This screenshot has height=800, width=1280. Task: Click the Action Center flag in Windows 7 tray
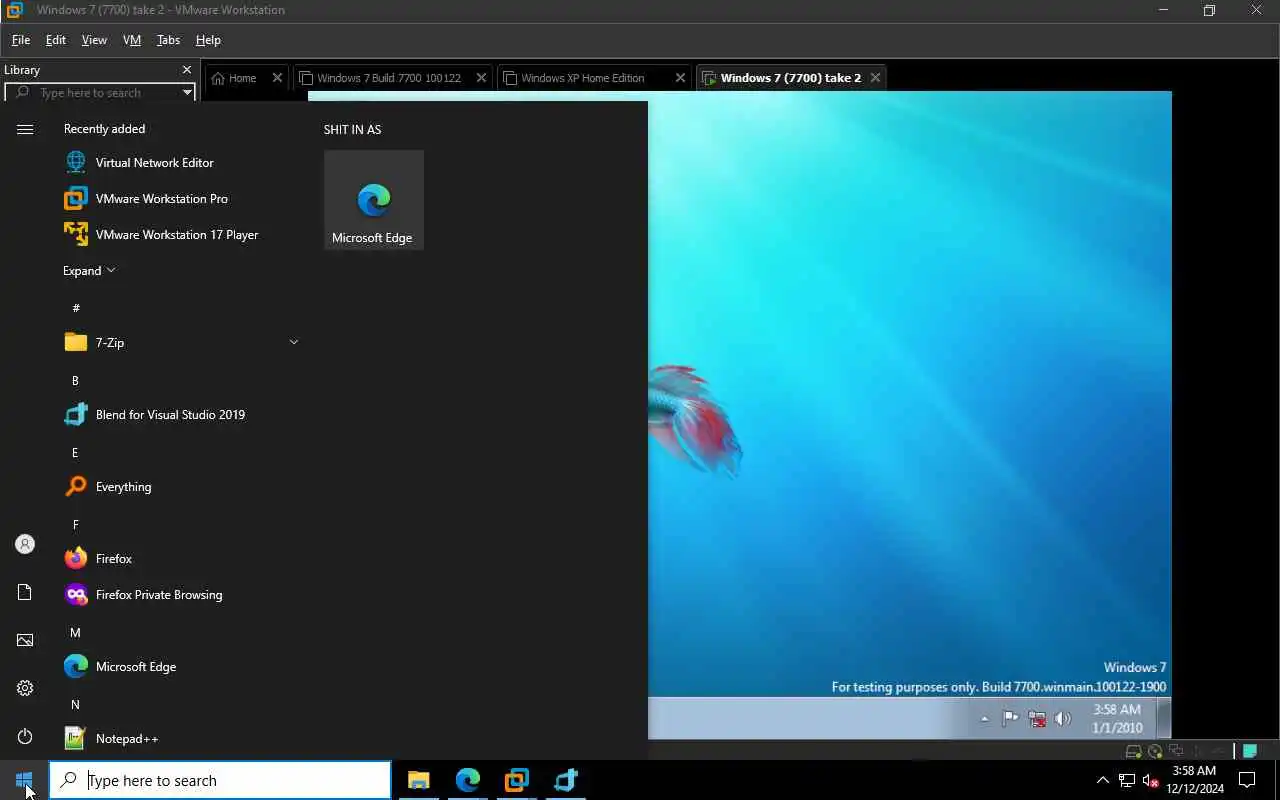[1010, 718]
